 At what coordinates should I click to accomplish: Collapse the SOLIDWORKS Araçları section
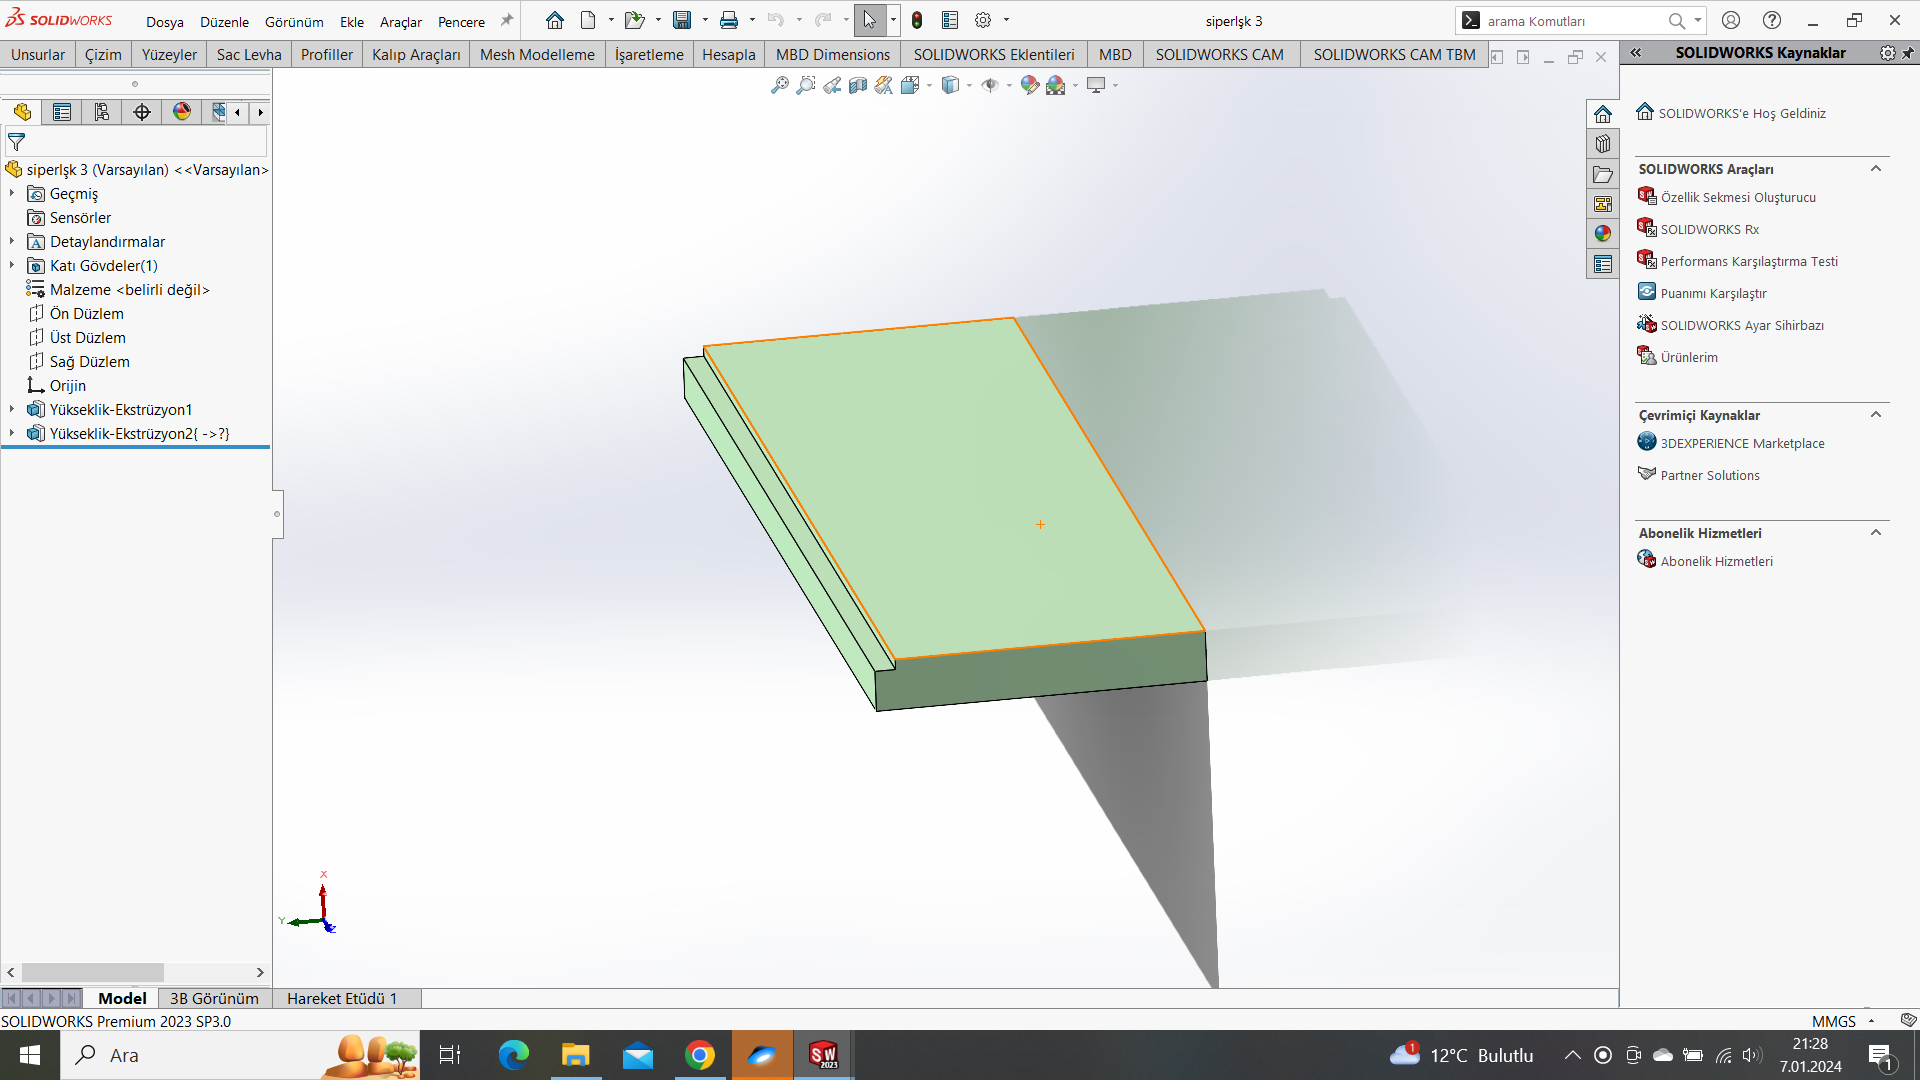(1876, 169)
